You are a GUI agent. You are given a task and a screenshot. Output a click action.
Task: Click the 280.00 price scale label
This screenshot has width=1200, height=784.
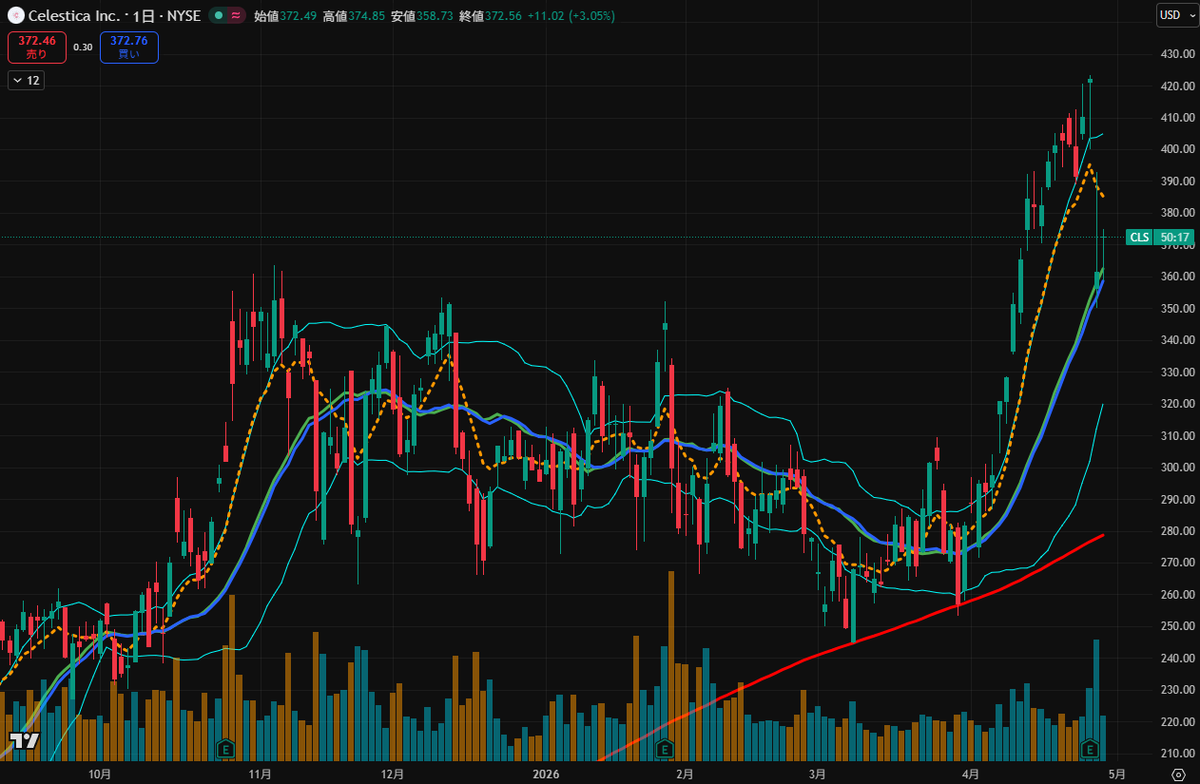tap(1176, 532)
